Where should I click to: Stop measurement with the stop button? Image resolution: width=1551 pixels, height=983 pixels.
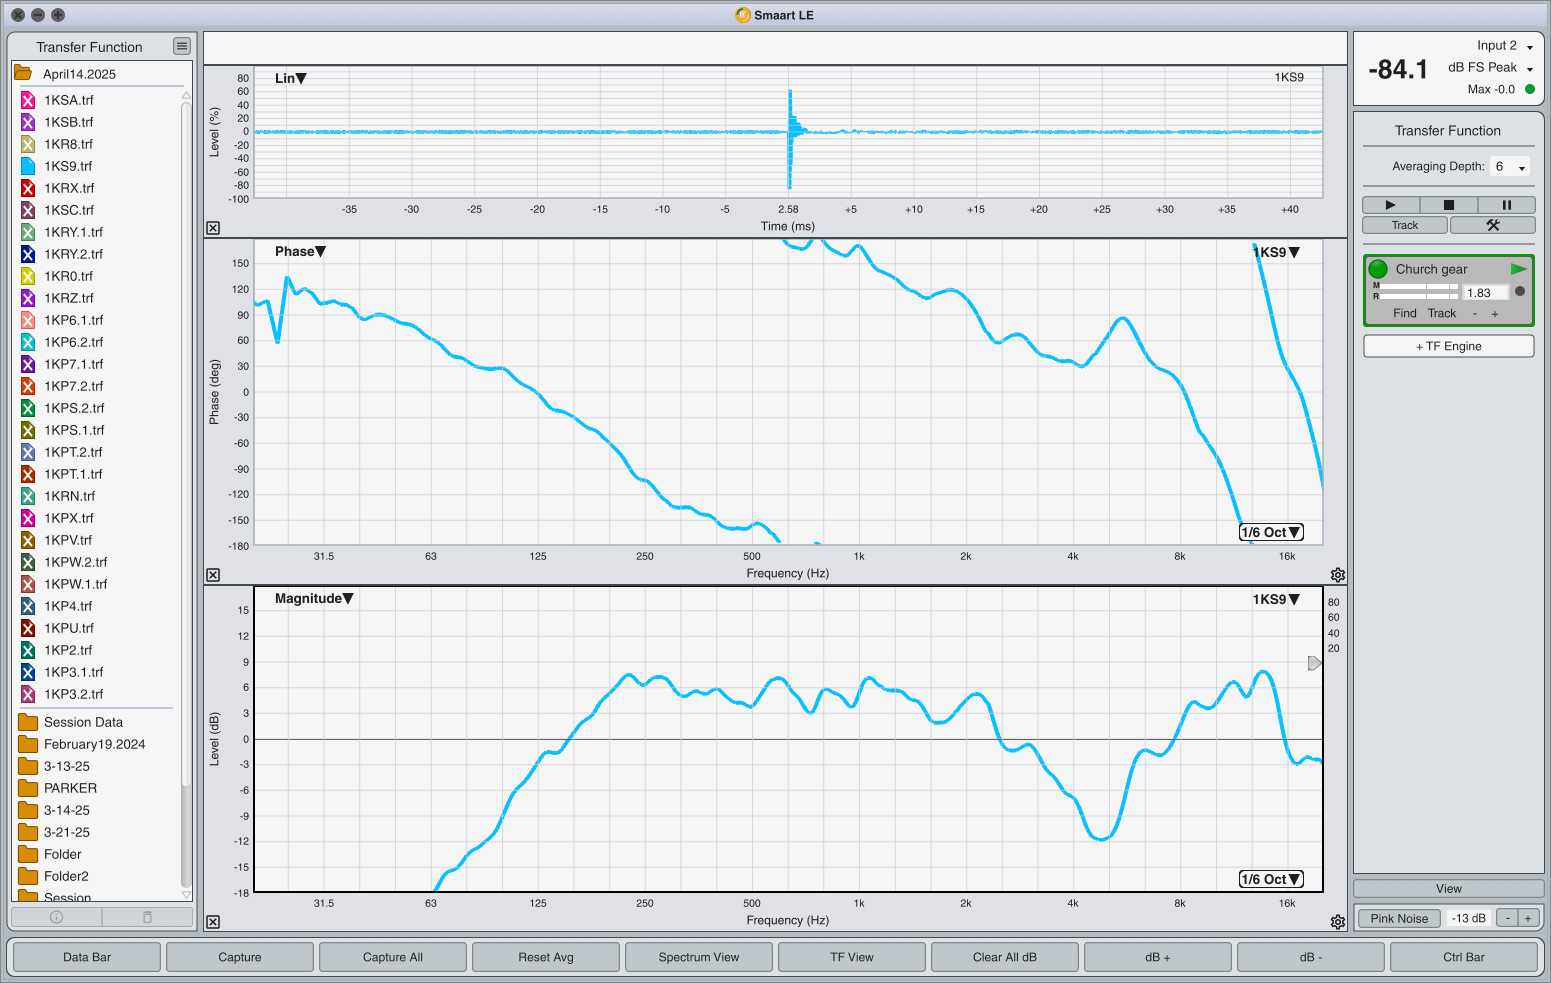click(1448, 205)
